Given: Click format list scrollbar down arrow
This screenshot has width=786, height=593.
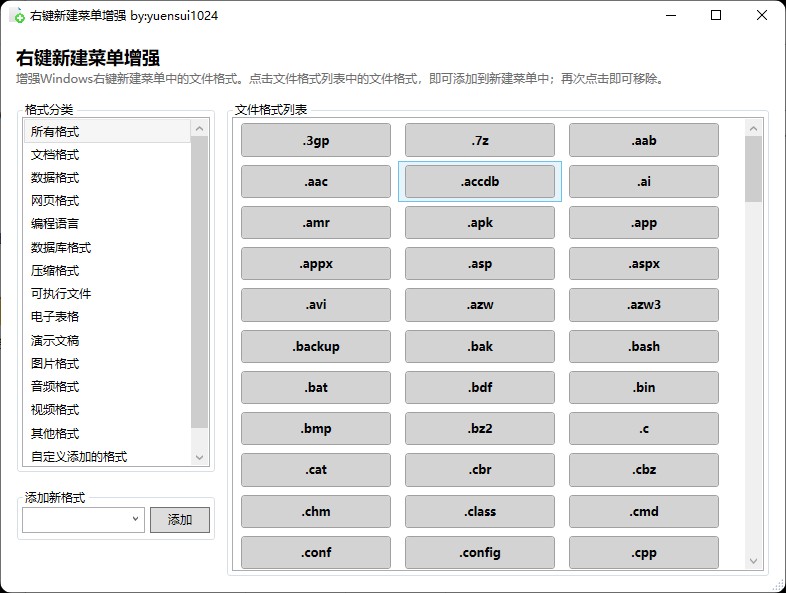Looking at the screenshot, I should tap(753, 561).
